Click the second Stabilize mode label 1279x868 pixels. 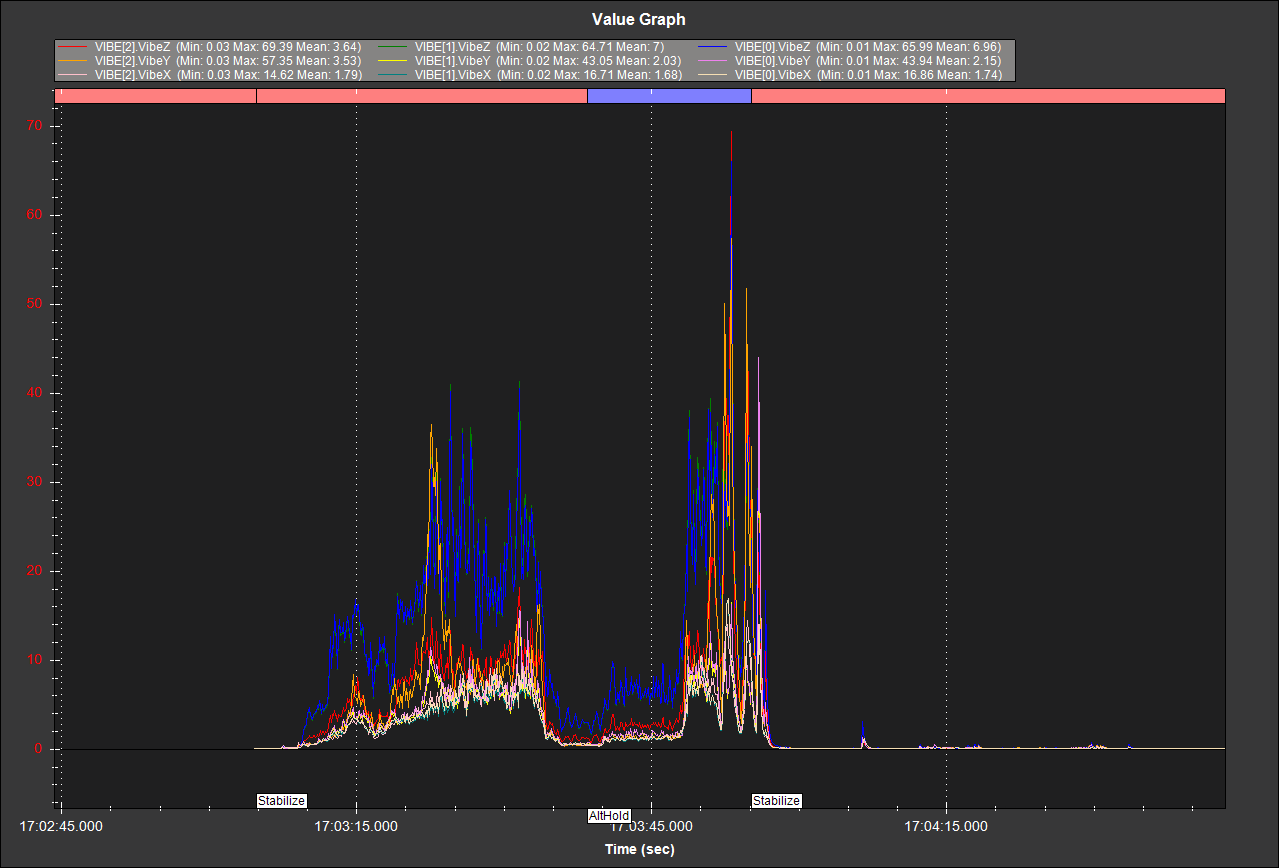click(776, 800)
